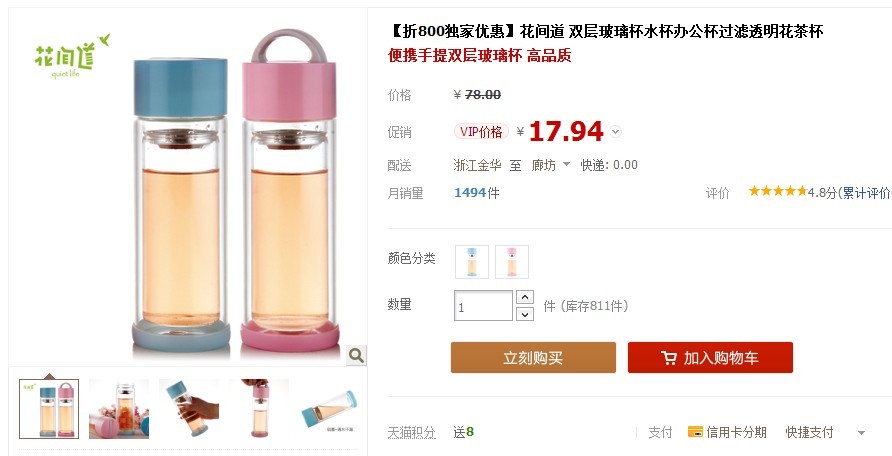Screen dimensions: 892x456
Task: Click the magnifier zoom icon on product image
Action: [357, 355]
